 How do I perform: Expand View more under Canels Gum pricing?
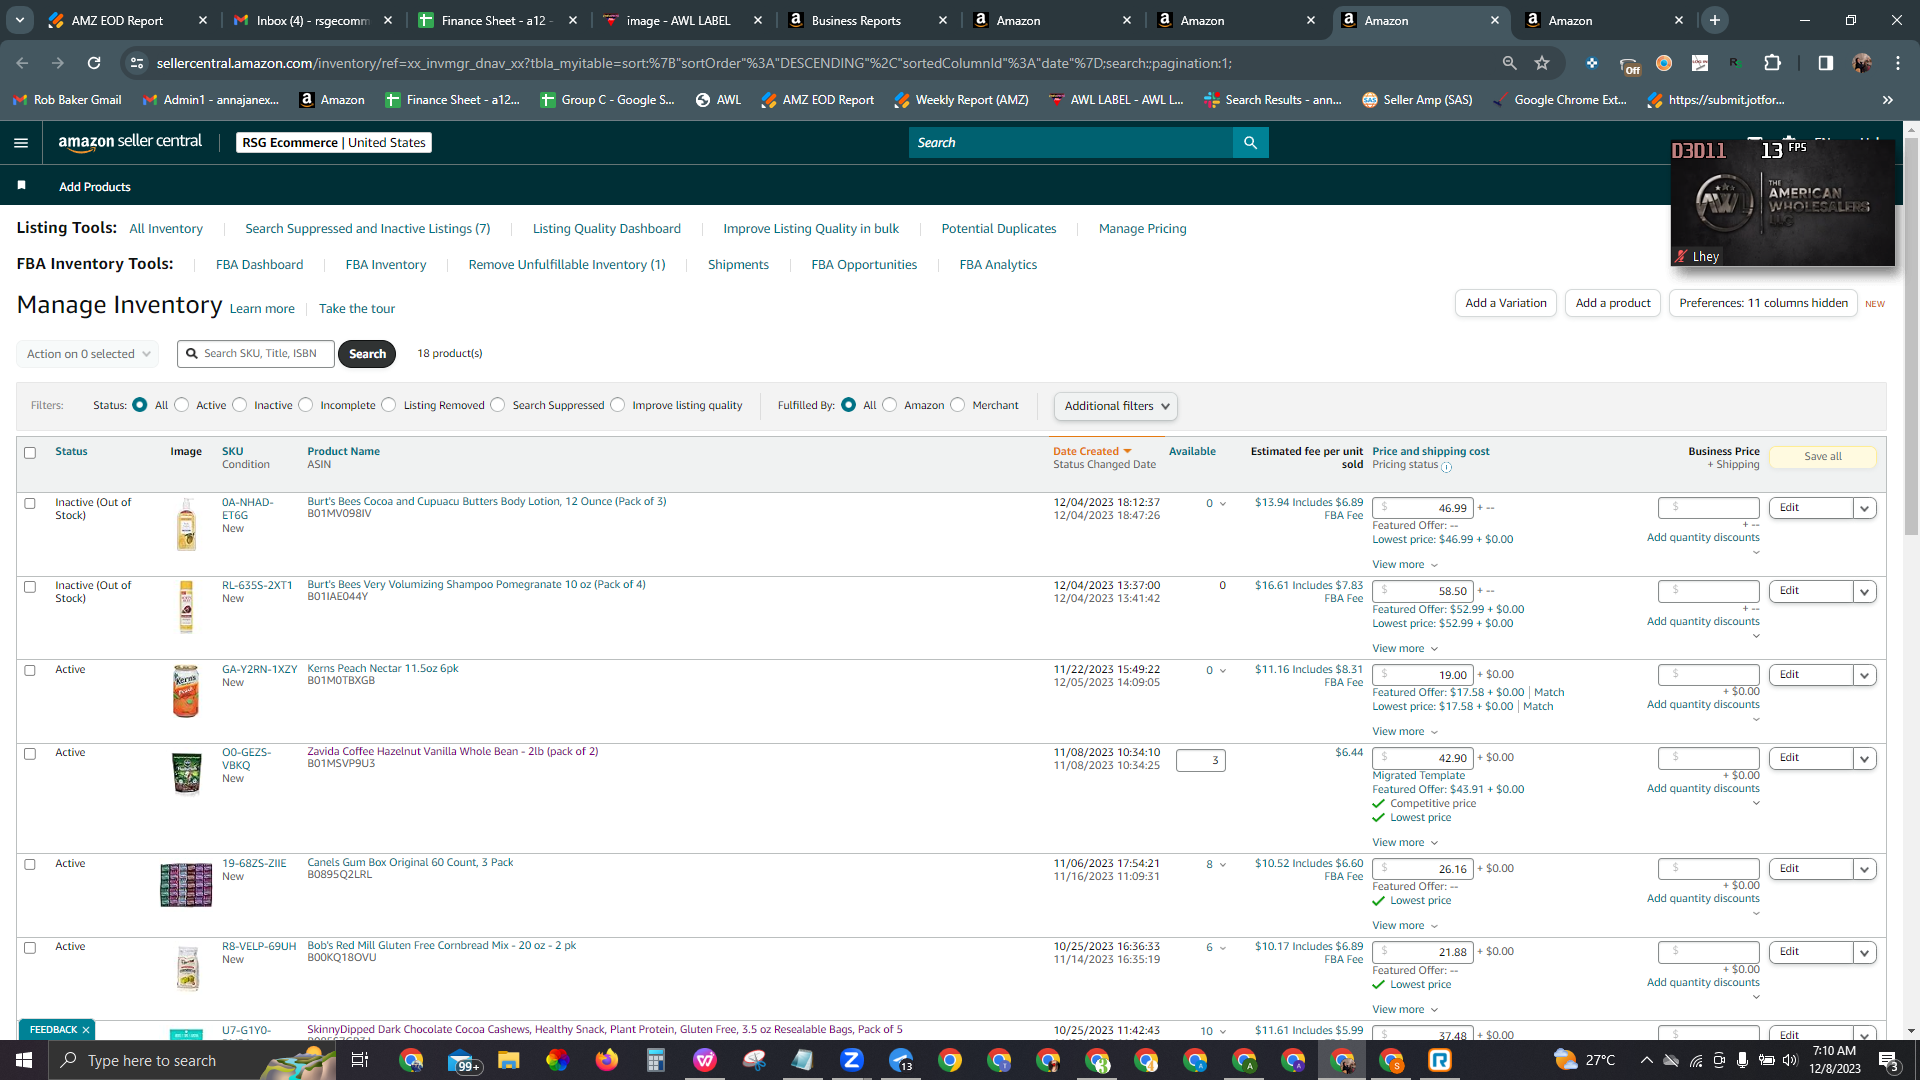pyautogui.click(x=1405, y=925)
